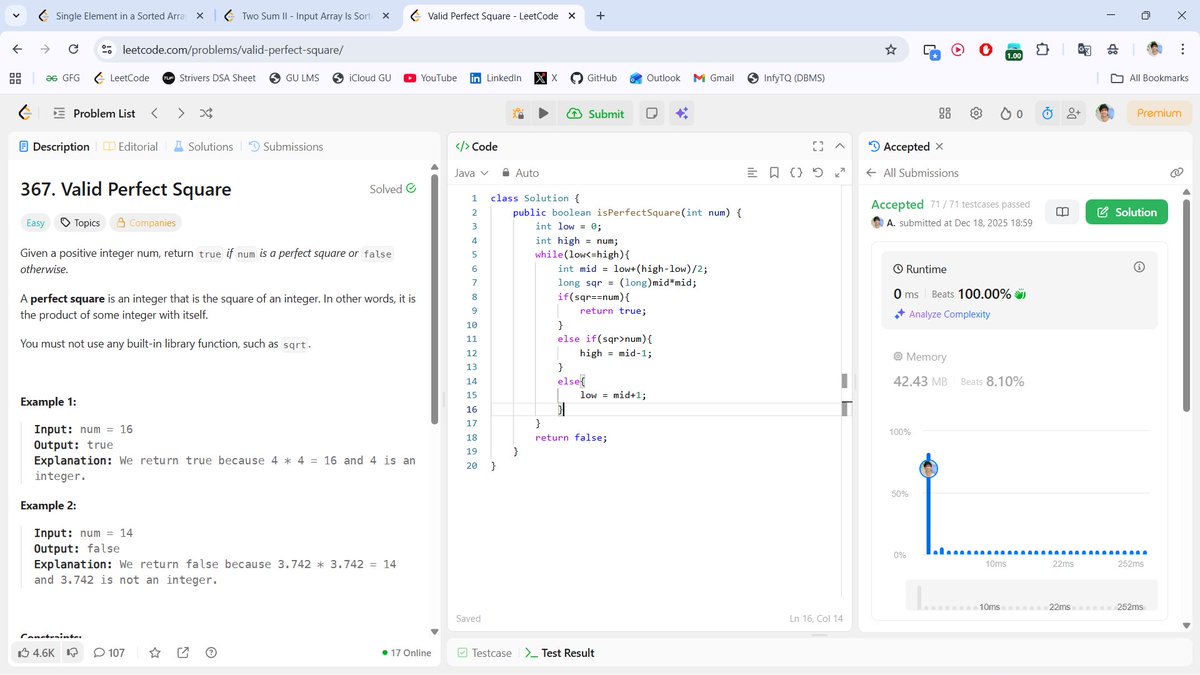Open the Java language dropdown
This screenshot has width=1200, height=675.
tap(470, 172)
